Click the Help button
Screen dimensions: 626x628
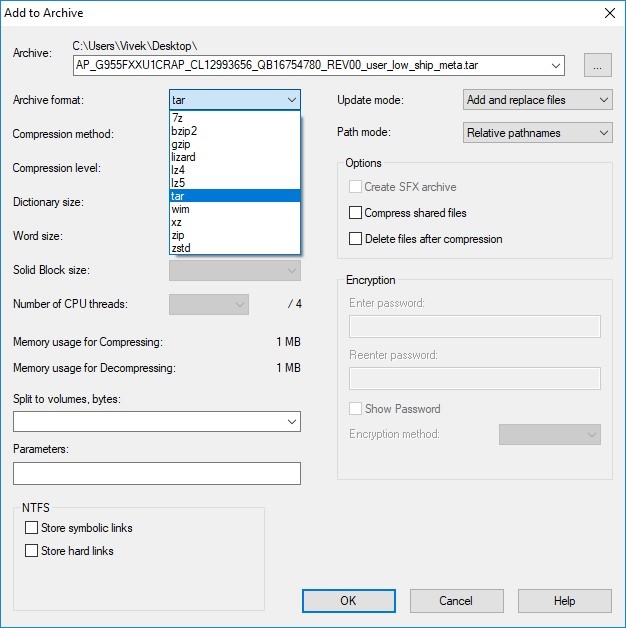(x=565, y=601)
